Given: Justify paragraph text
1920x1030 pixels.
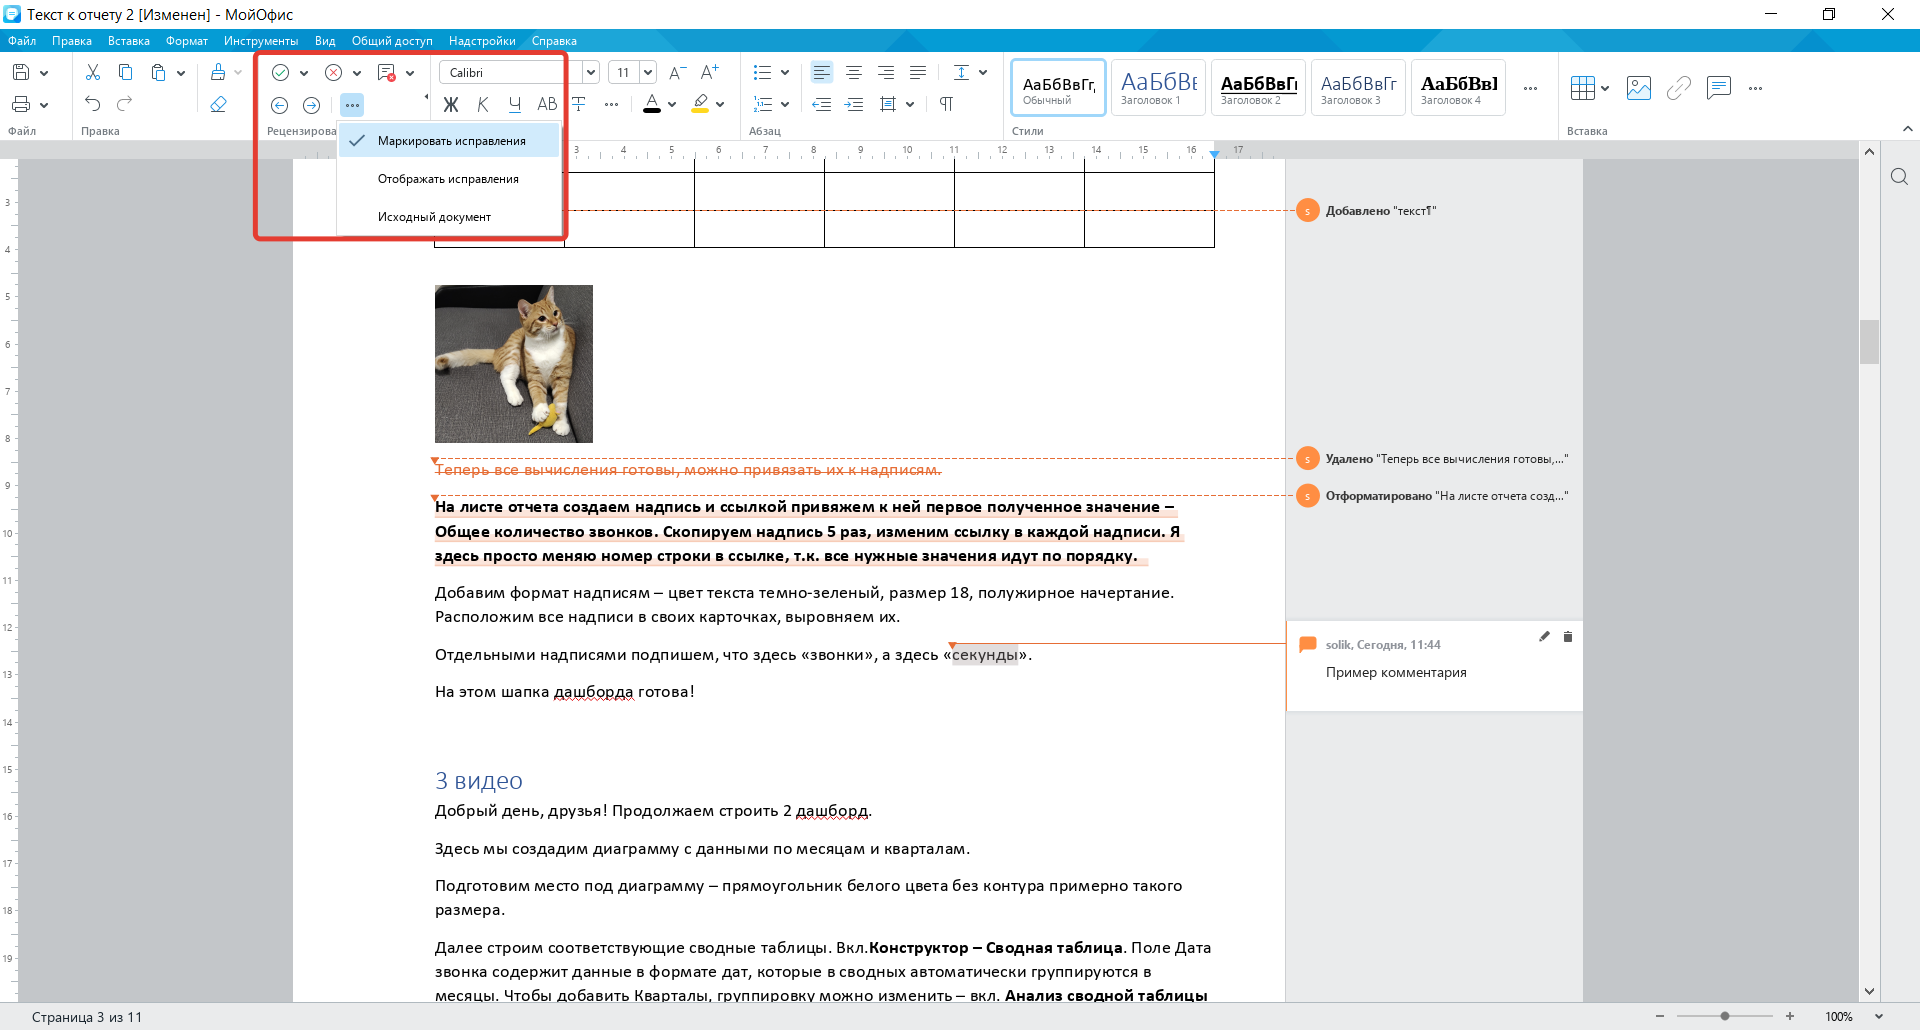Looking at the screenshot, I should (x=918, y=72).
